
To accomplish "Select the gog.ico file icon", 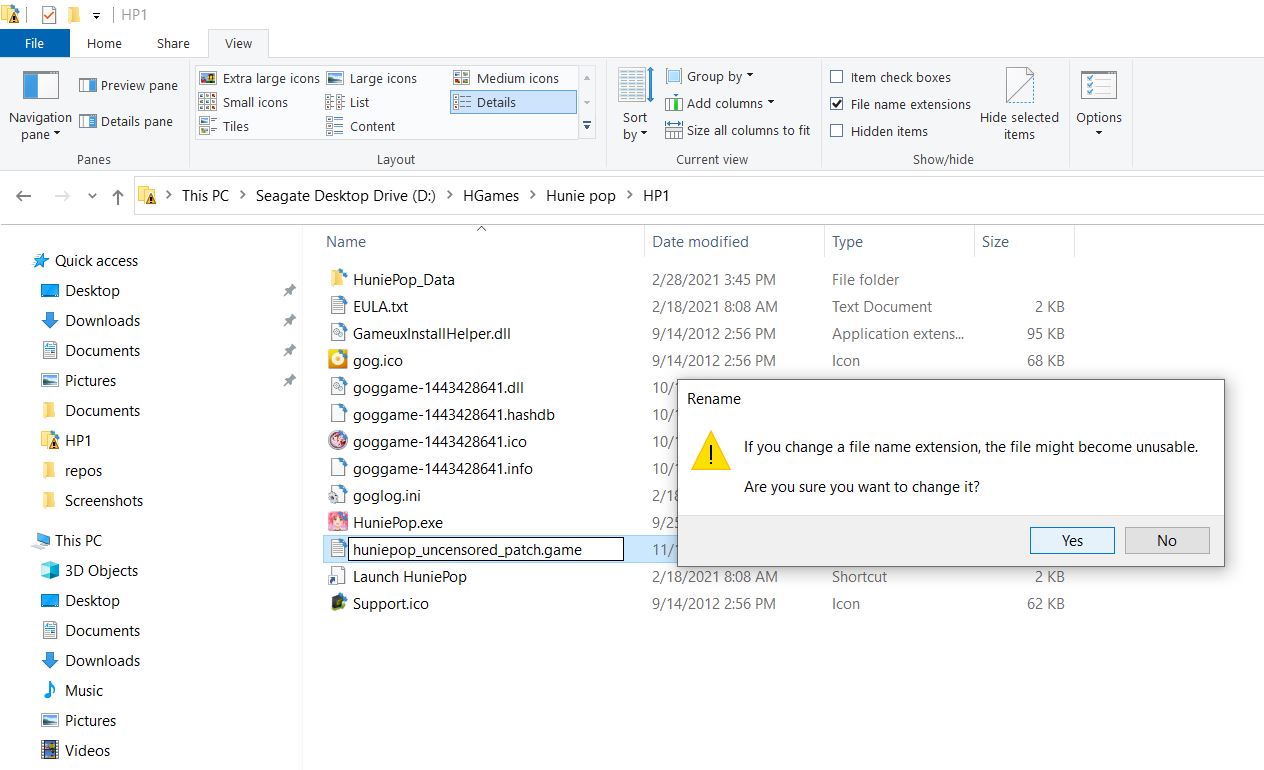I will [337, 360].
